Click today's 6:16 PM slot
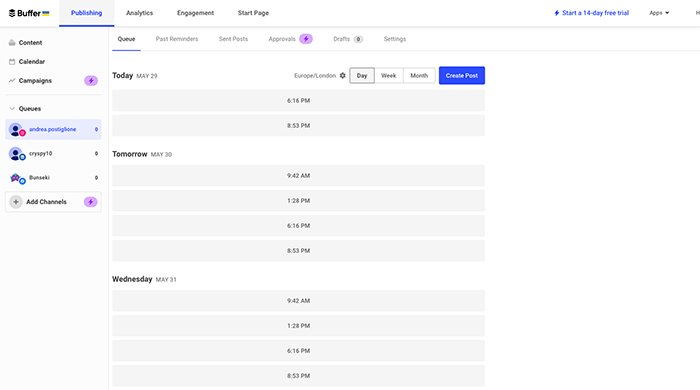 click(298, 100)
